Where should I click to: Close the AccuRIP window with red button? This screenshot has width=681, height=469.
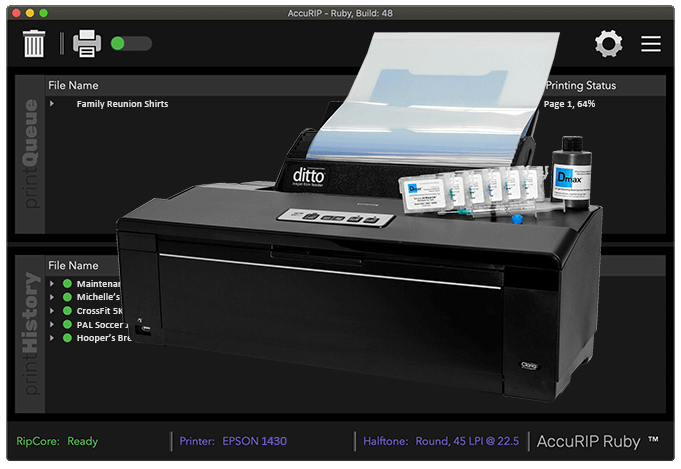17,13
